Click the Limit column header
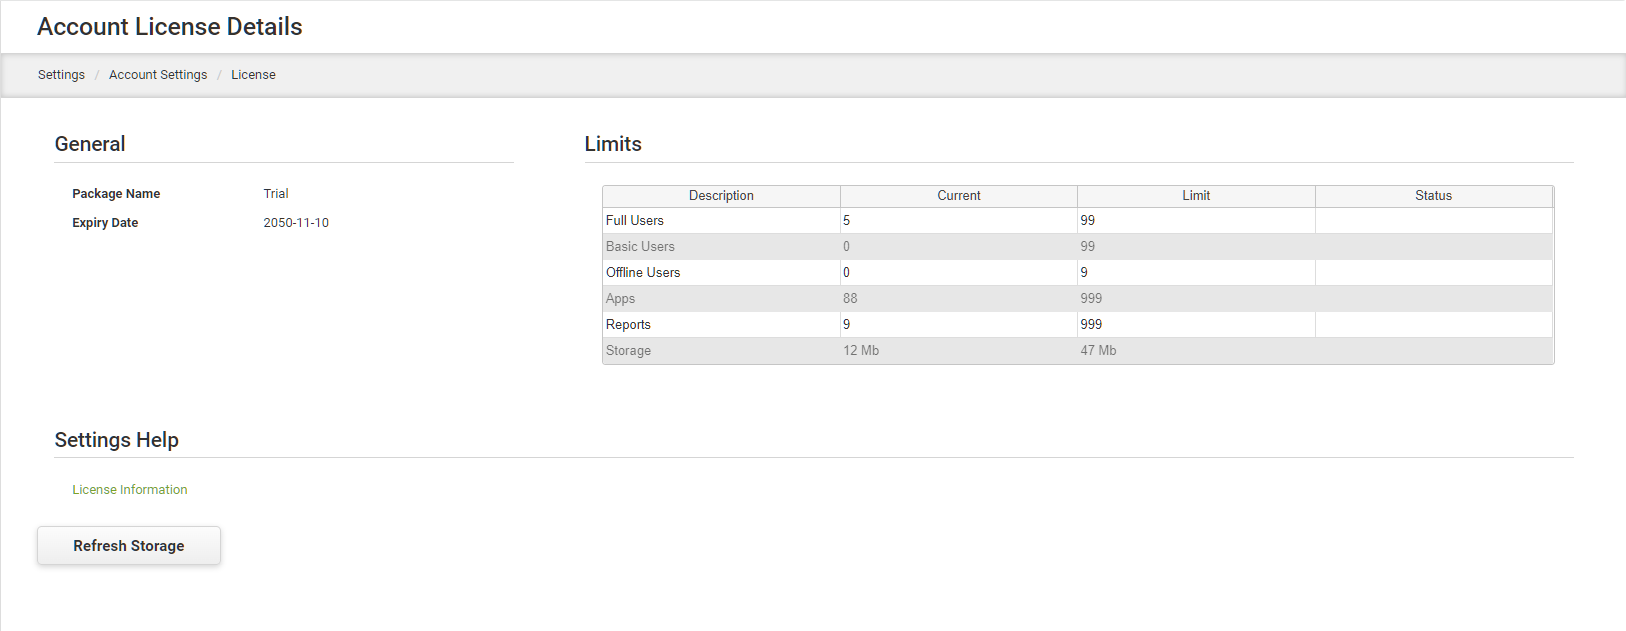Image resolution: width=1626 pixels, height=631 pixels. 1196,196
